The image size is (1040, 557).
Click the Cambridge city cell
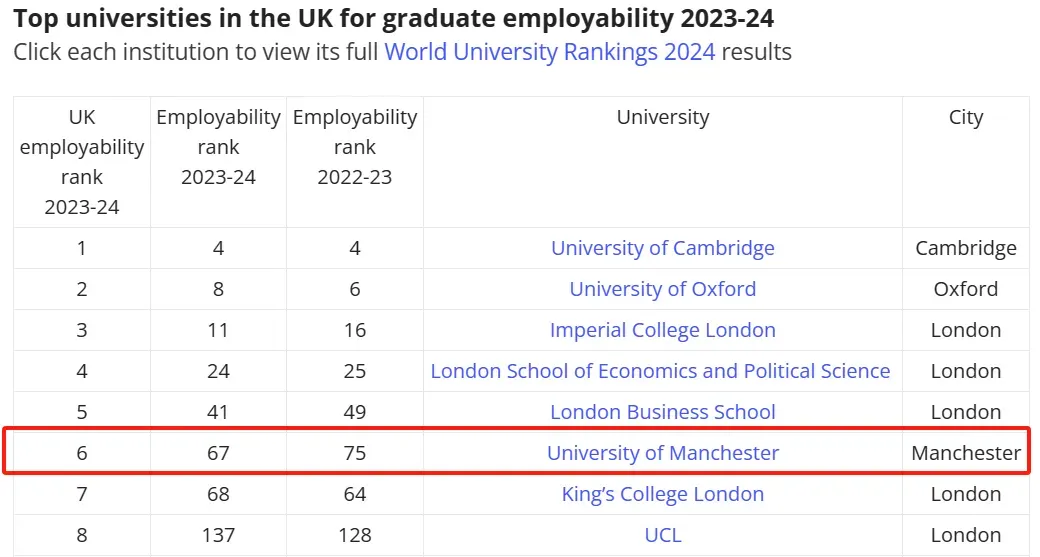966,248
